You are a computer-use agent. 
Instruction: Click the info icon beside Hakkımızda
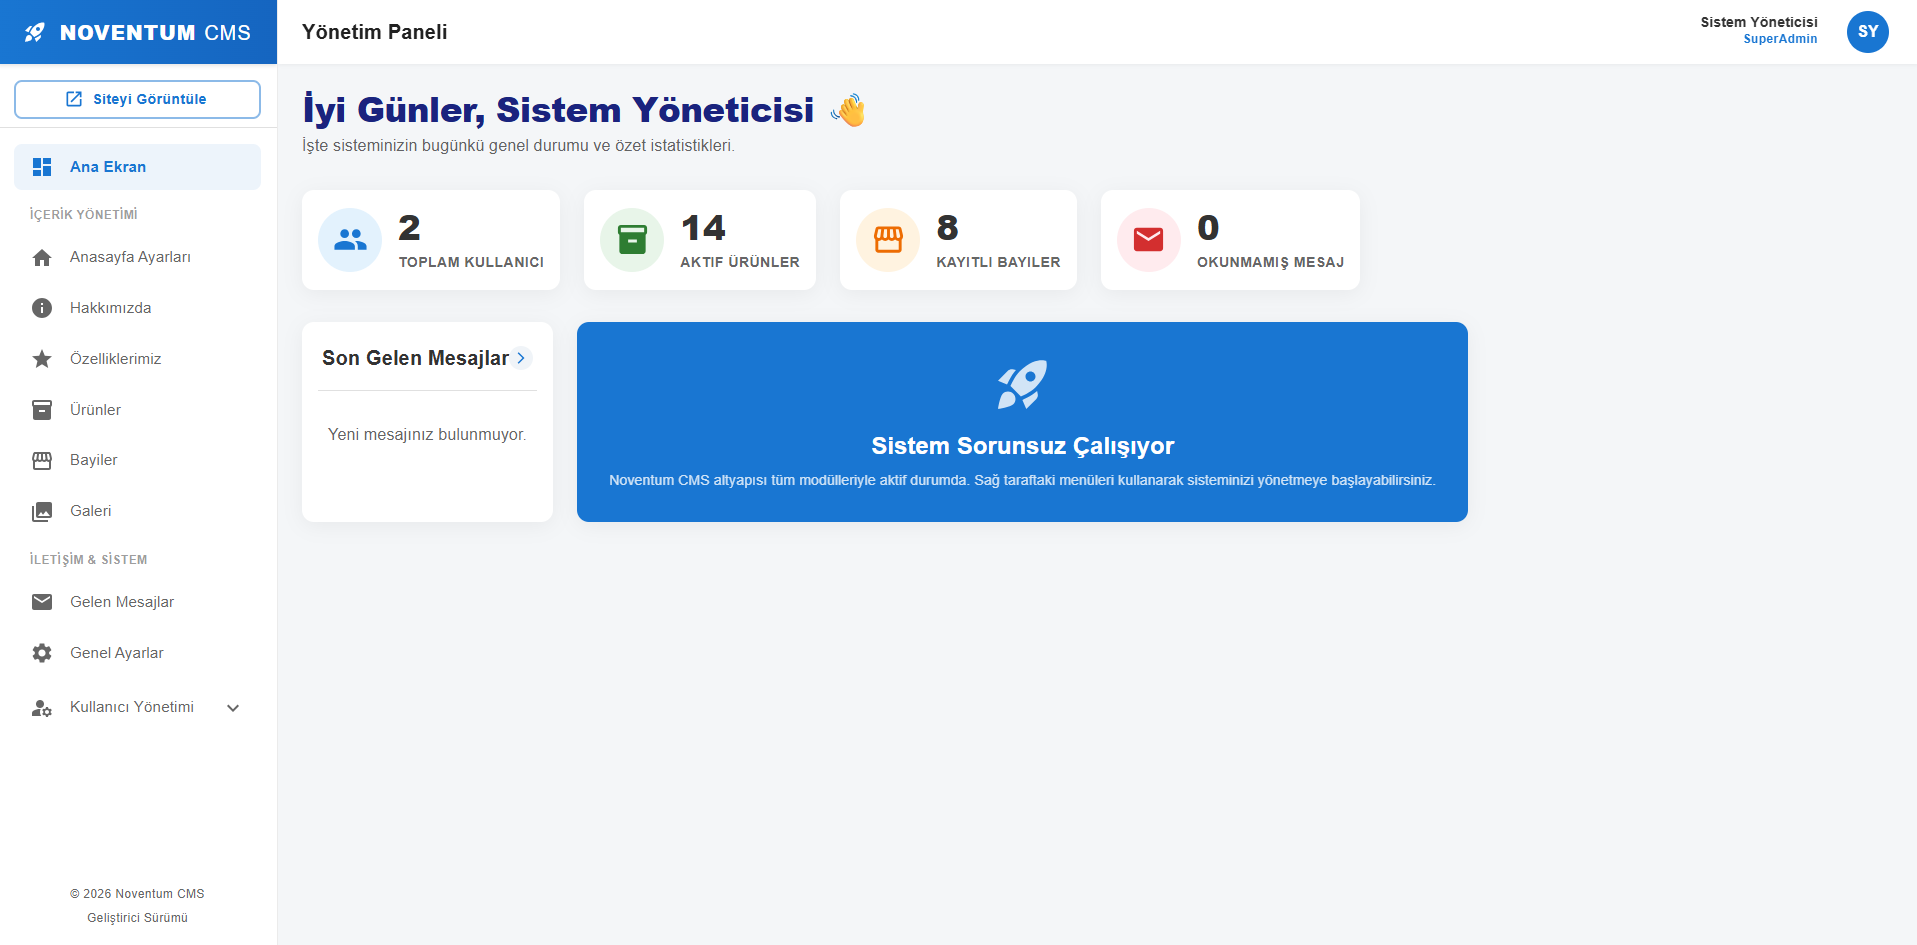pos(42,308)
